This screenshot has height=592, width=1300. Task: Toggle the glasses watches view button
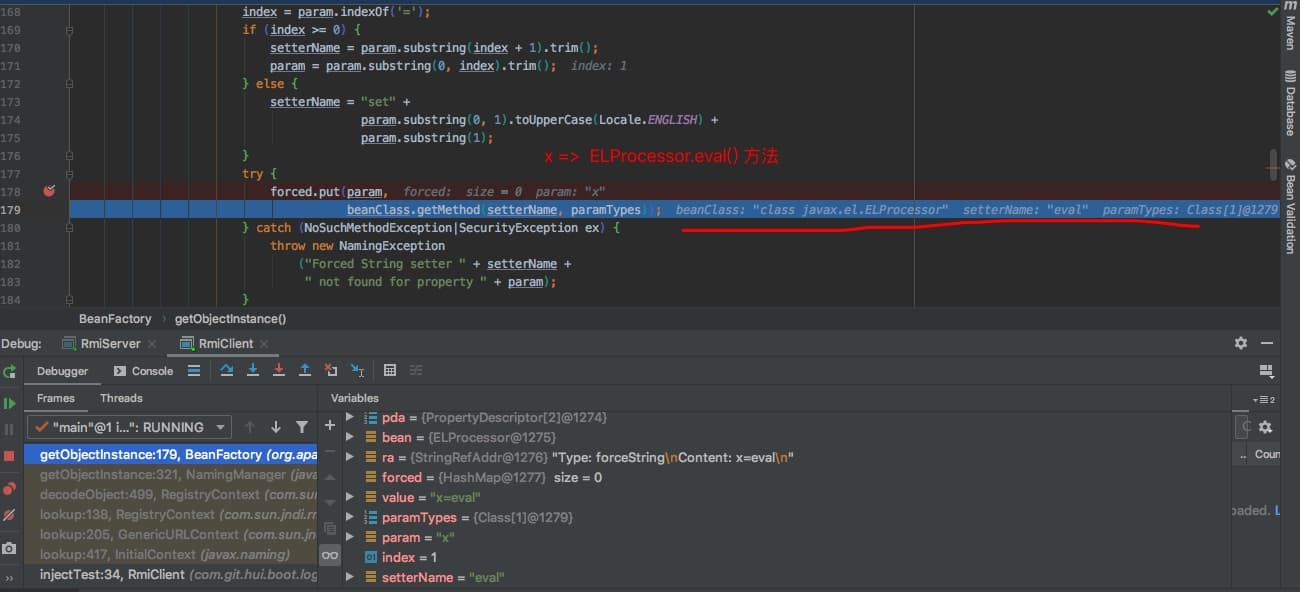coord(329,555)
